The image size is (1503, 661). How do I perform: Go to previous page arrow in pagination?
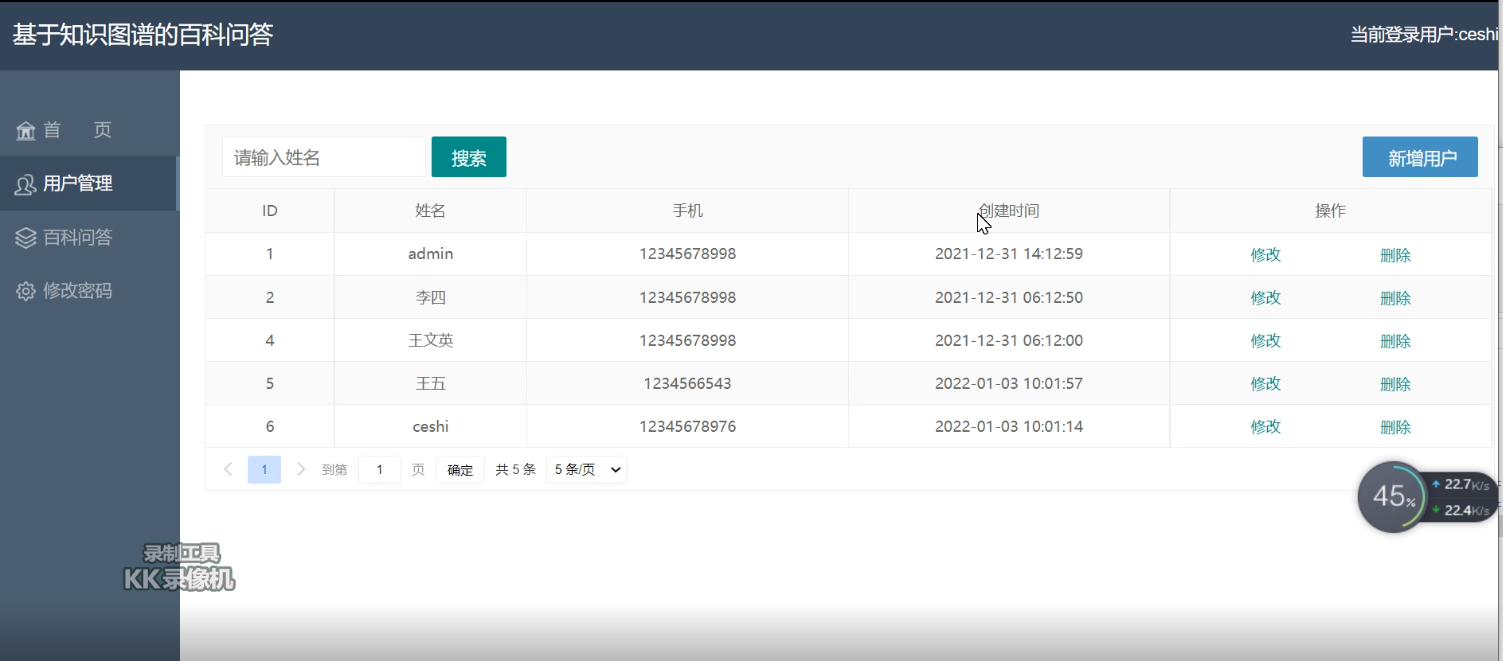coord(228,469)
